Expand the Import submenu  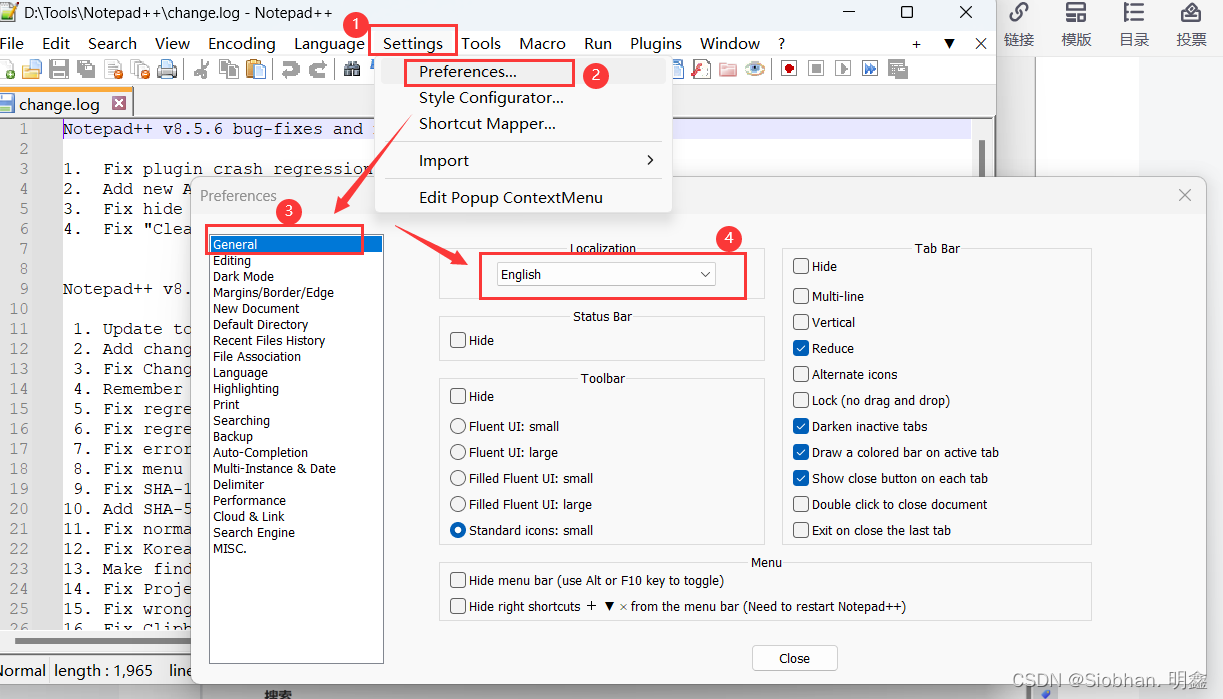point(523,160)
